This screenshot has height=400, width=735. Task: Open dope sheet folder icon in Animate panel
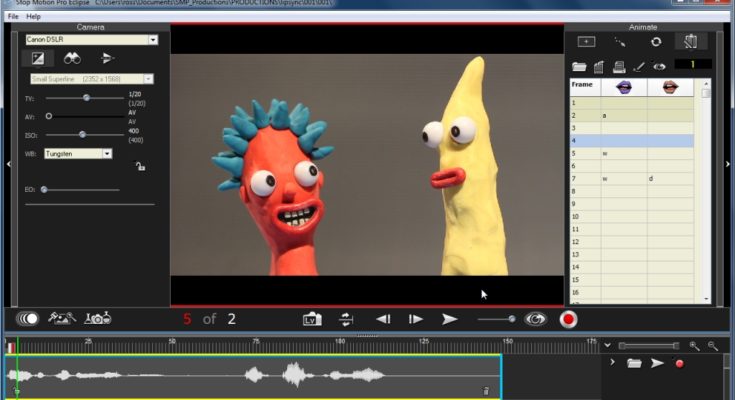[579, 67]
